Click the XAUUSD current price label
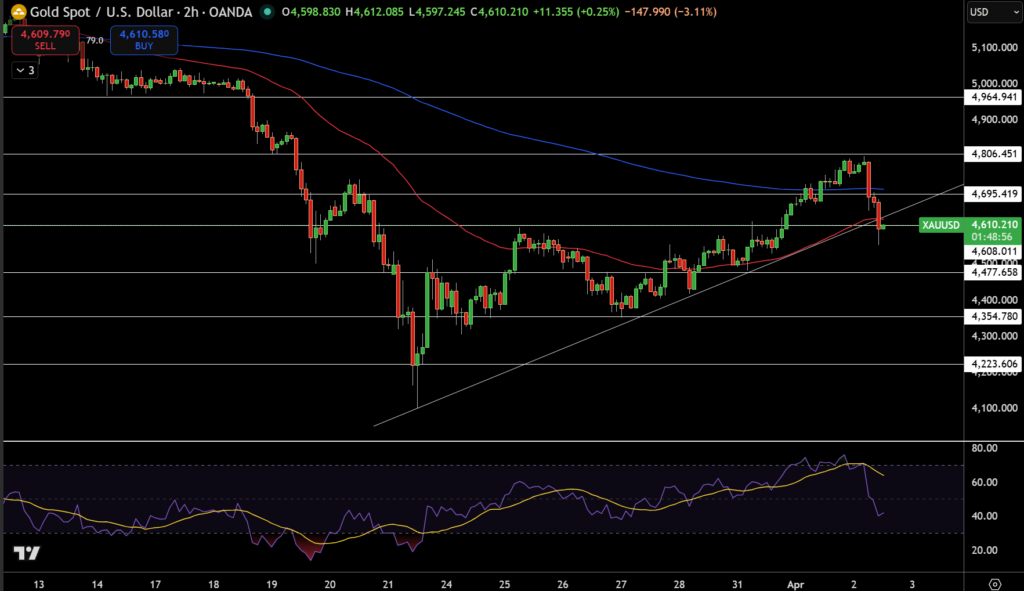 pyautogui.click(x=993, y=226)
